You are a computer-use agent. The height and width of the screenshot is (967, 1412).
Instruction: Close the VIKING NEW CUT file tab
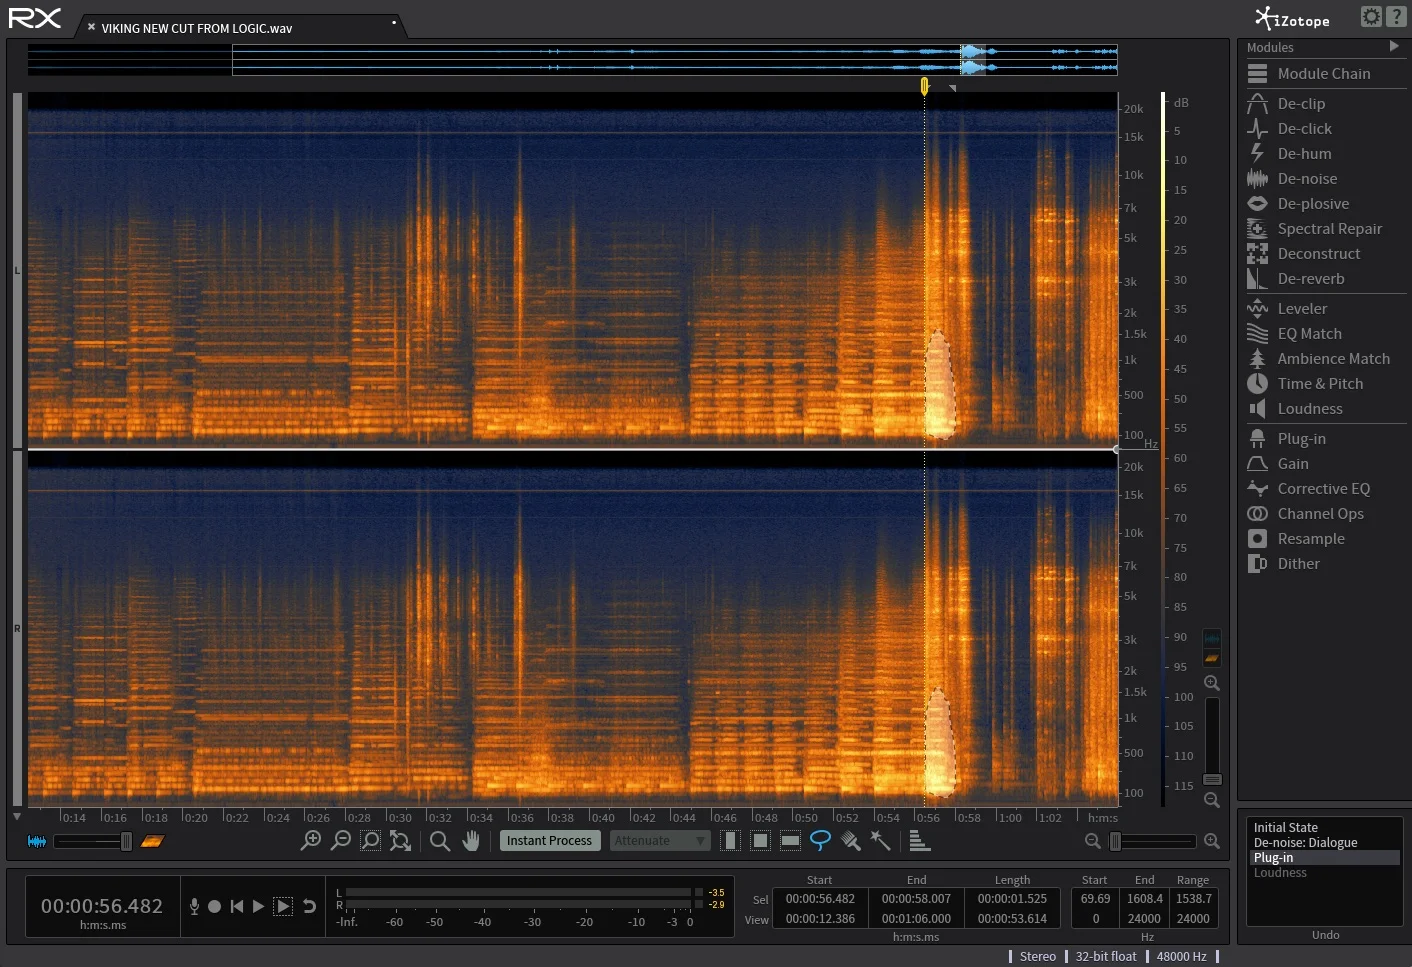pyautogui.click(x=91, y=27)
